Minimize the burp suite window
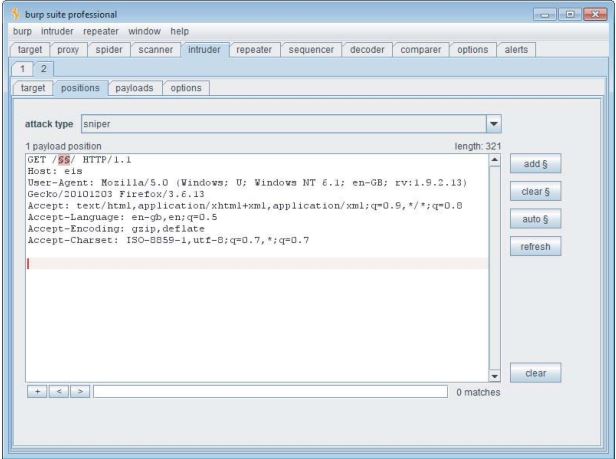The width and height of the screenshot is (616, 459). (x=545, y=15)
